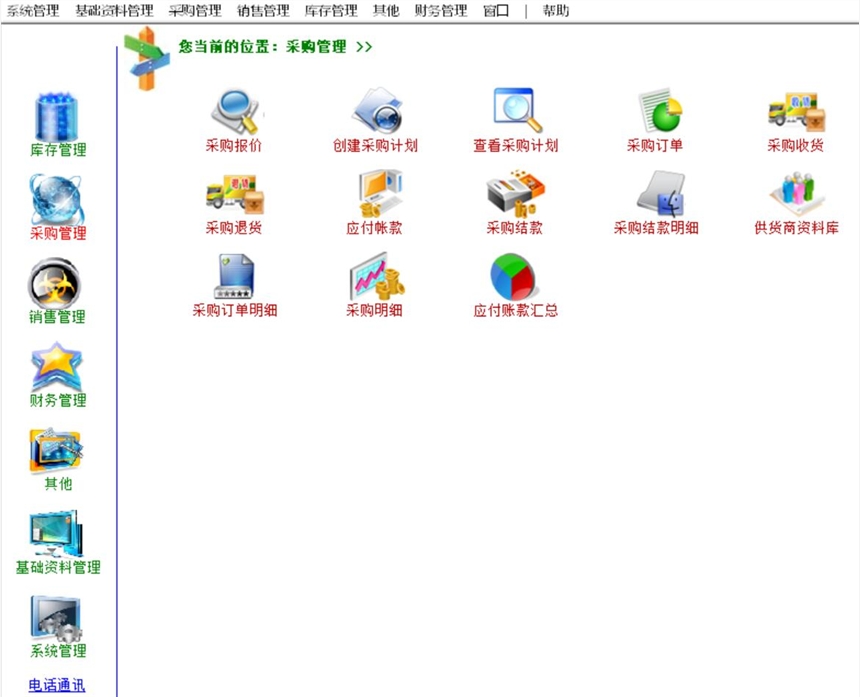Click the signpost location icon

pyautogui.click(x=146, y=59)
